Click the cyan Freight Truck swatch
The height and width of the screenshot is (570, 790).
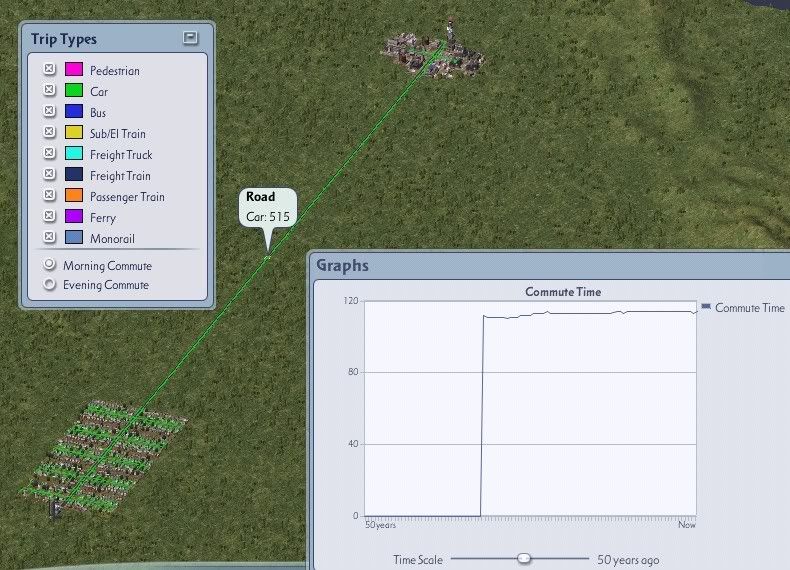(x=74, y=153)
